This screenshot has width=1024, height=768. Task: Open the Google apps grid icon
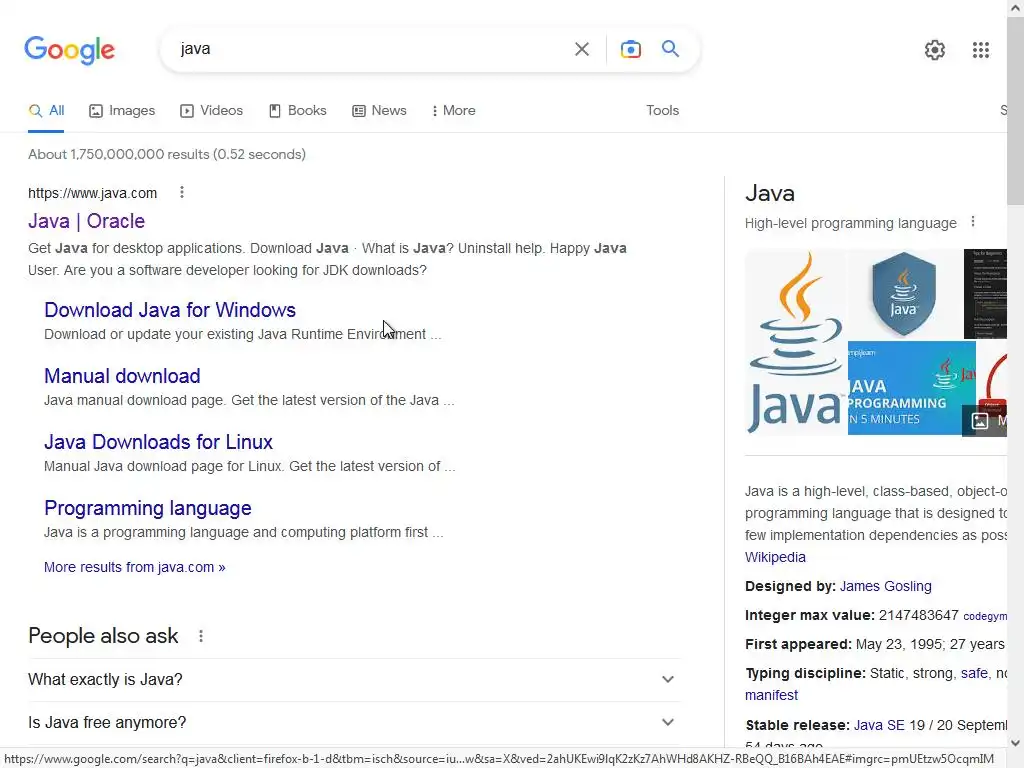(980, 50)
